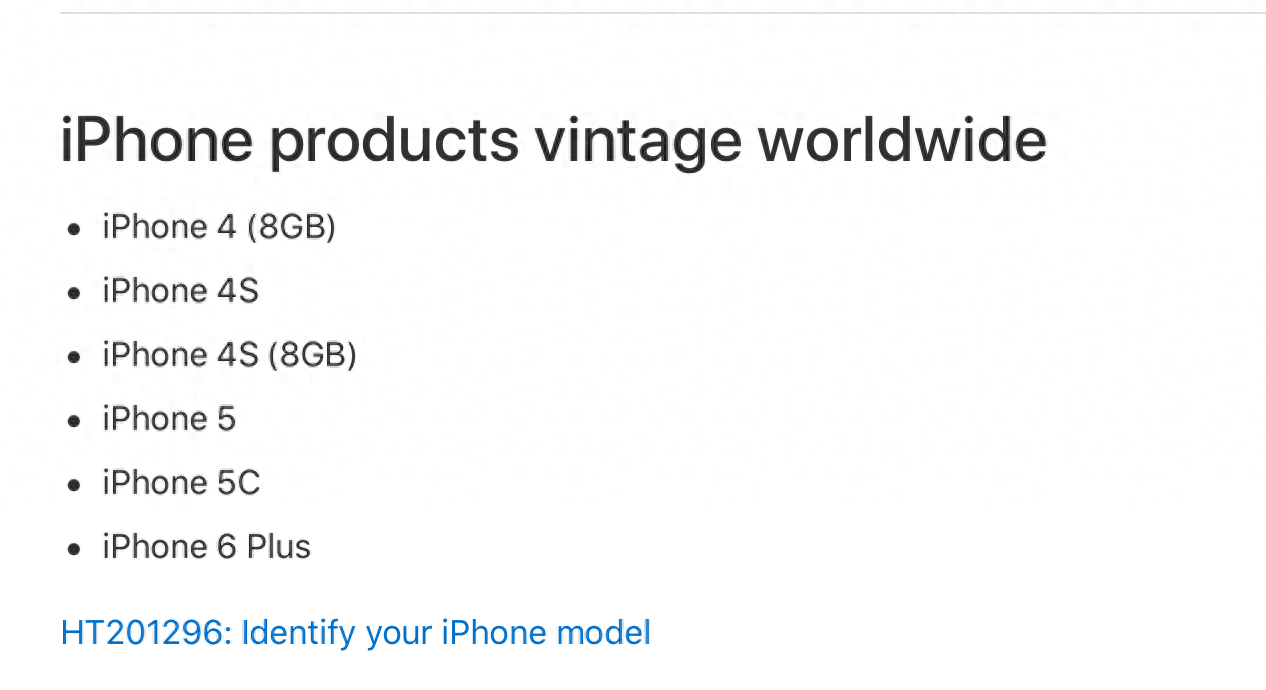Select the 'iPhone 5C' list entry
This screenshot has width=1266, height=690.
point(181,483)
